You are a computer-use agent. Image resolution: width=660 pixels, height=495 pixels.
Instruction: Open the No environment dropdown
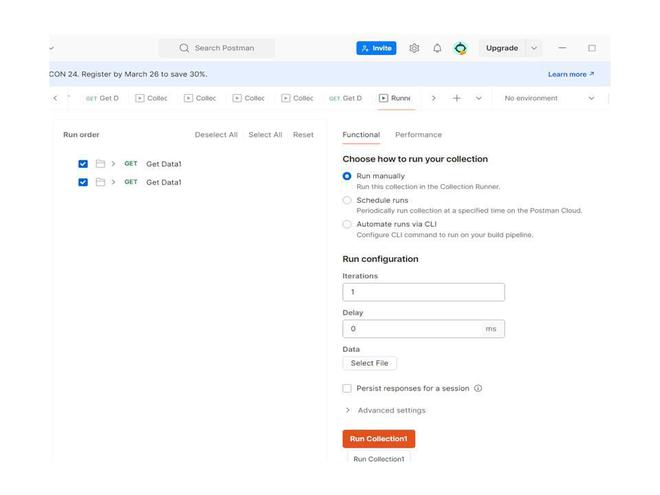[549, 98]
